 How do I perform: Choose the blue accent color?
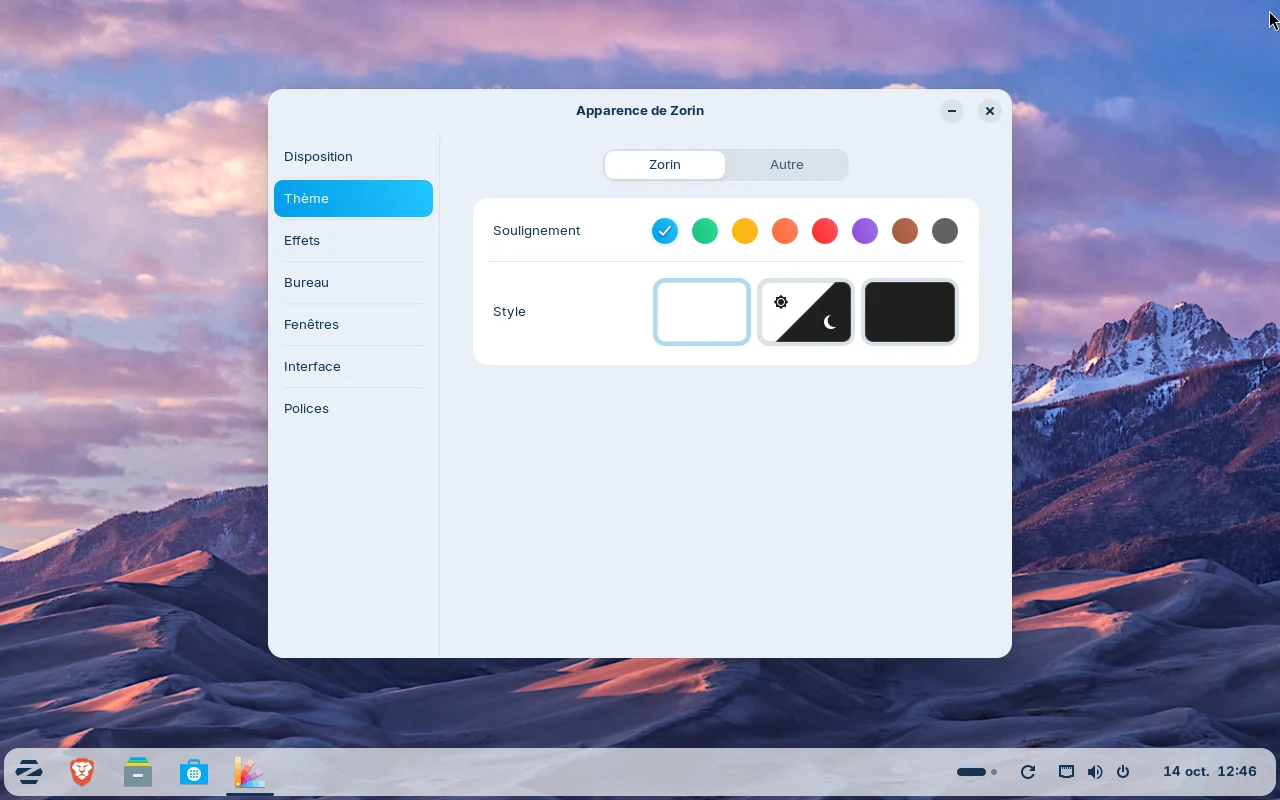(x=665, y=231)
